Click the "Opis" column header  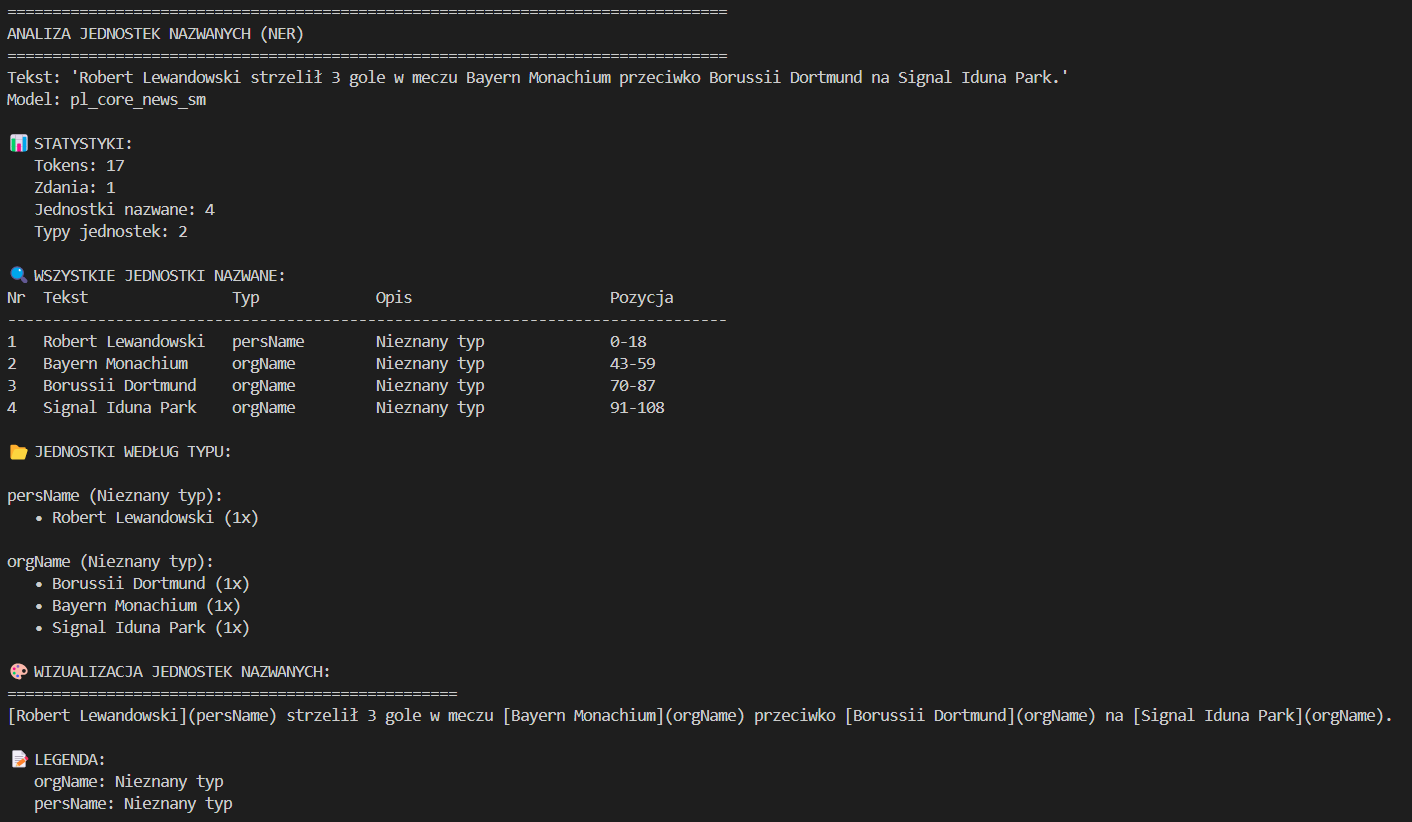[394, 298]
